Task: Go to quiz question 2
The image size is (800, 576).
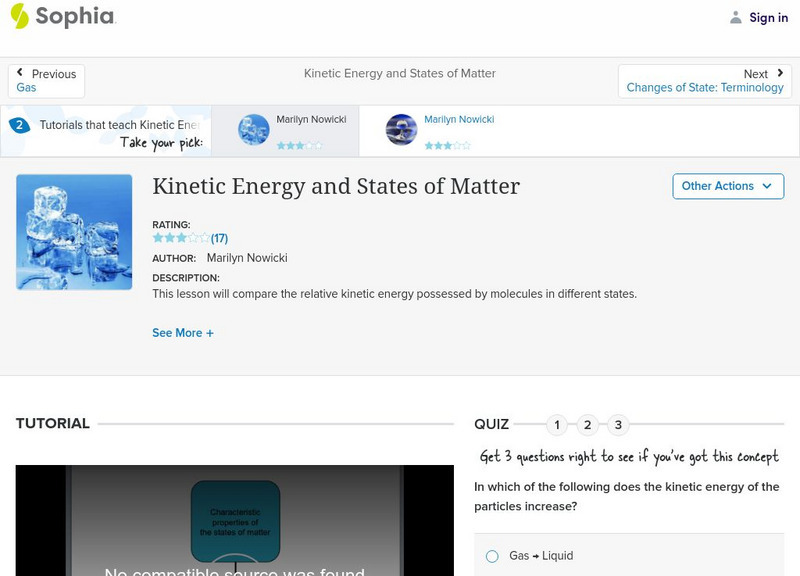Action: pos(588,425)
